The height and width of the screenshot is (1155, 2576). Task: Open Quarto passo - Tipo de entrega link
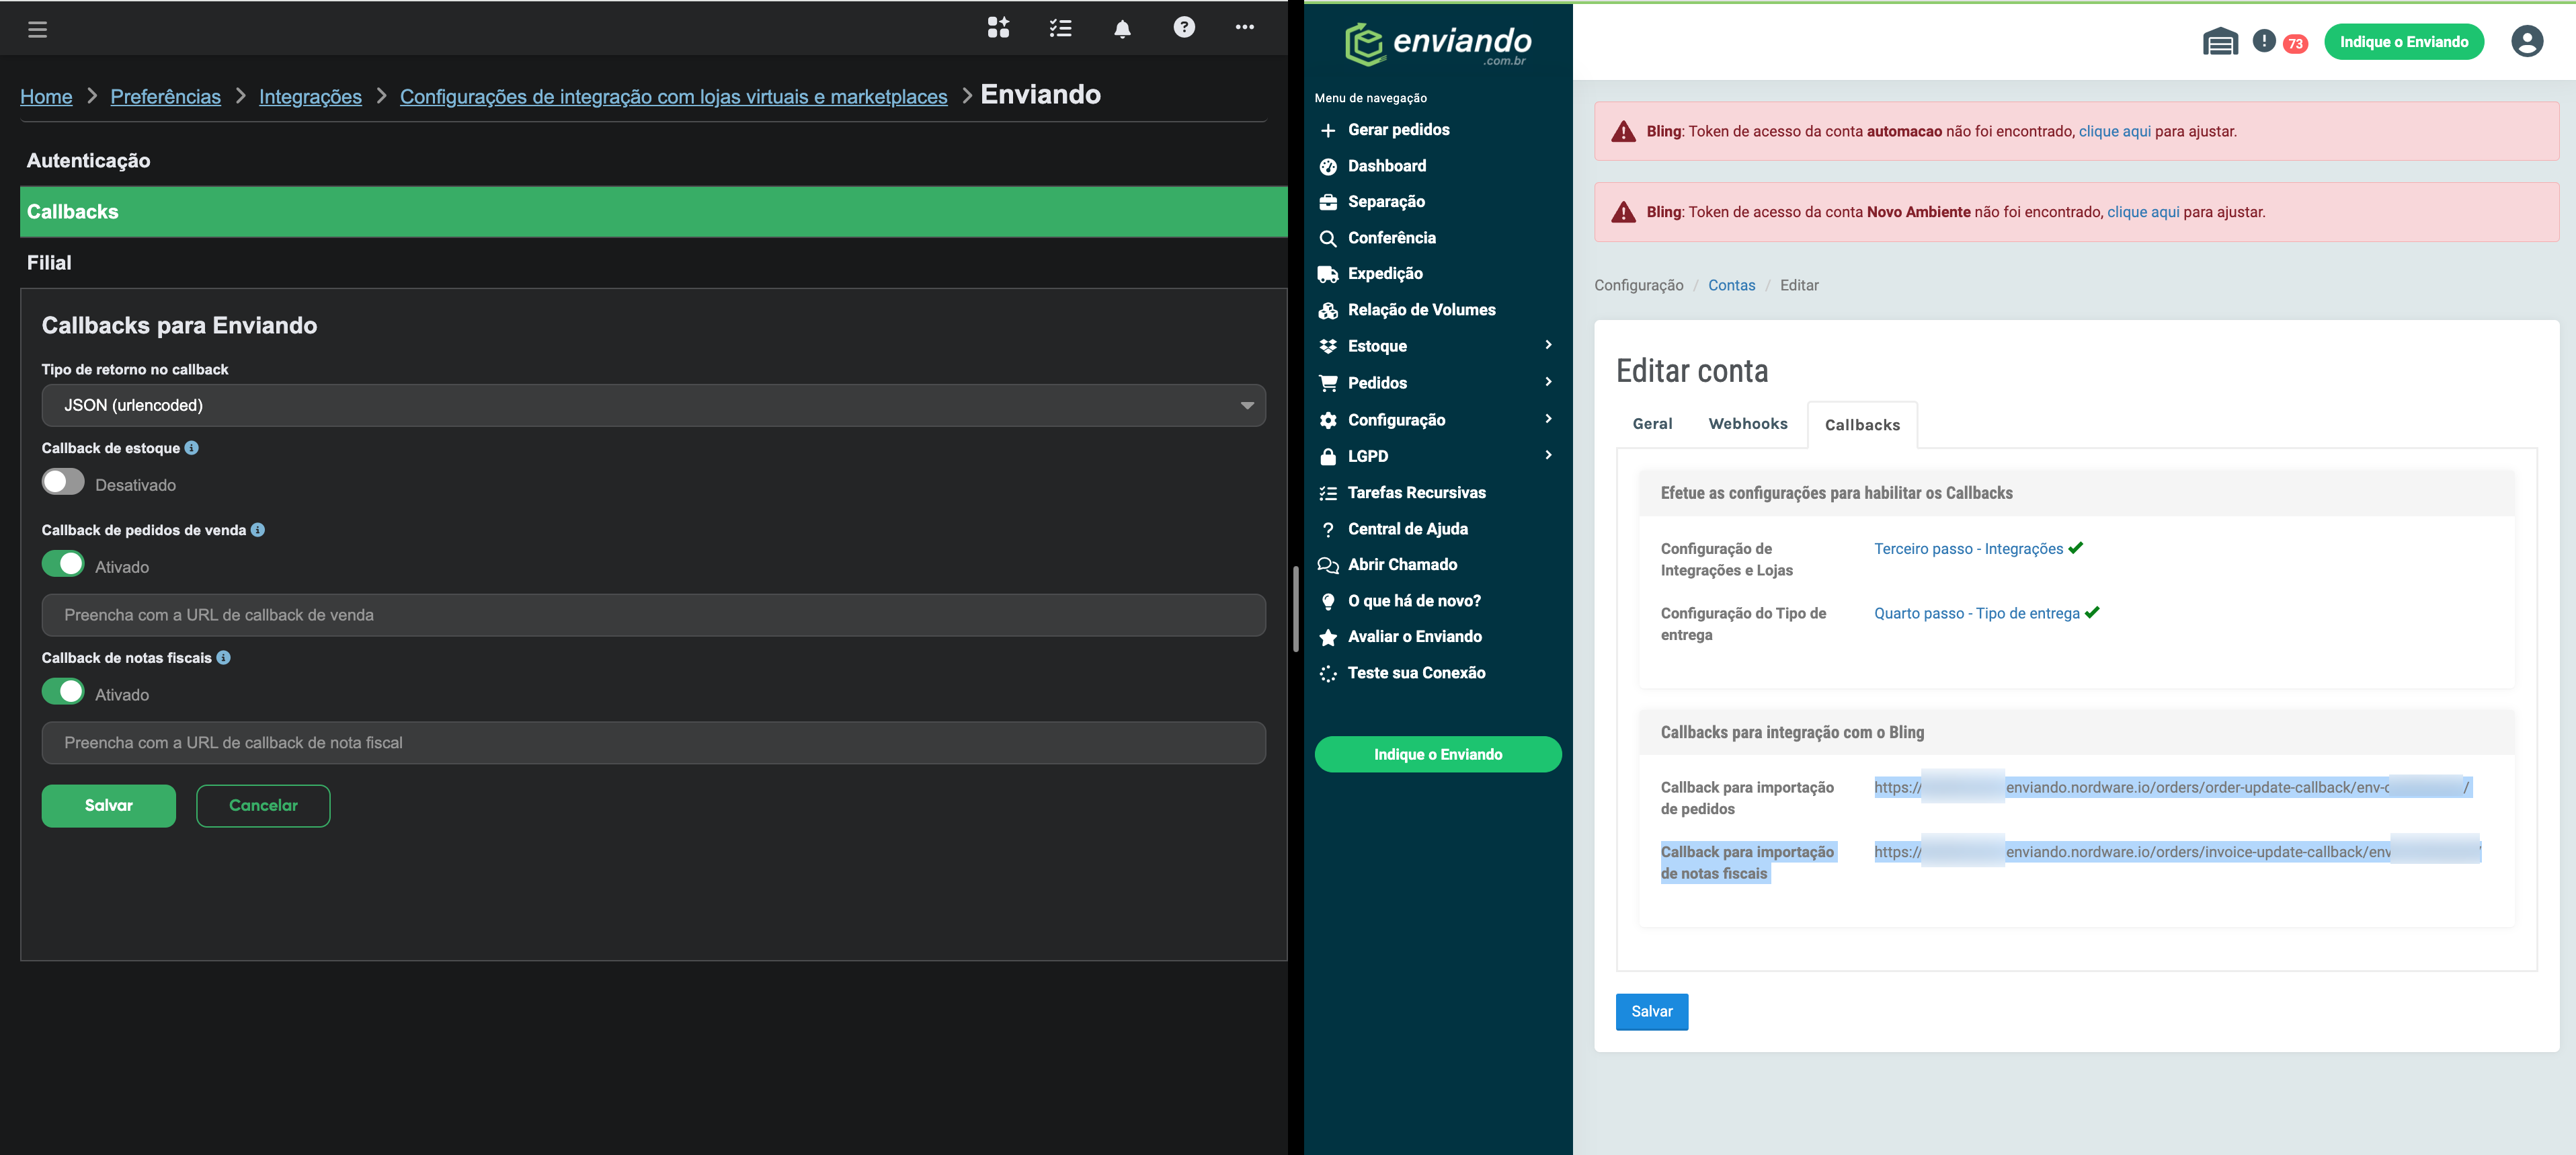tap(1976, 614)
